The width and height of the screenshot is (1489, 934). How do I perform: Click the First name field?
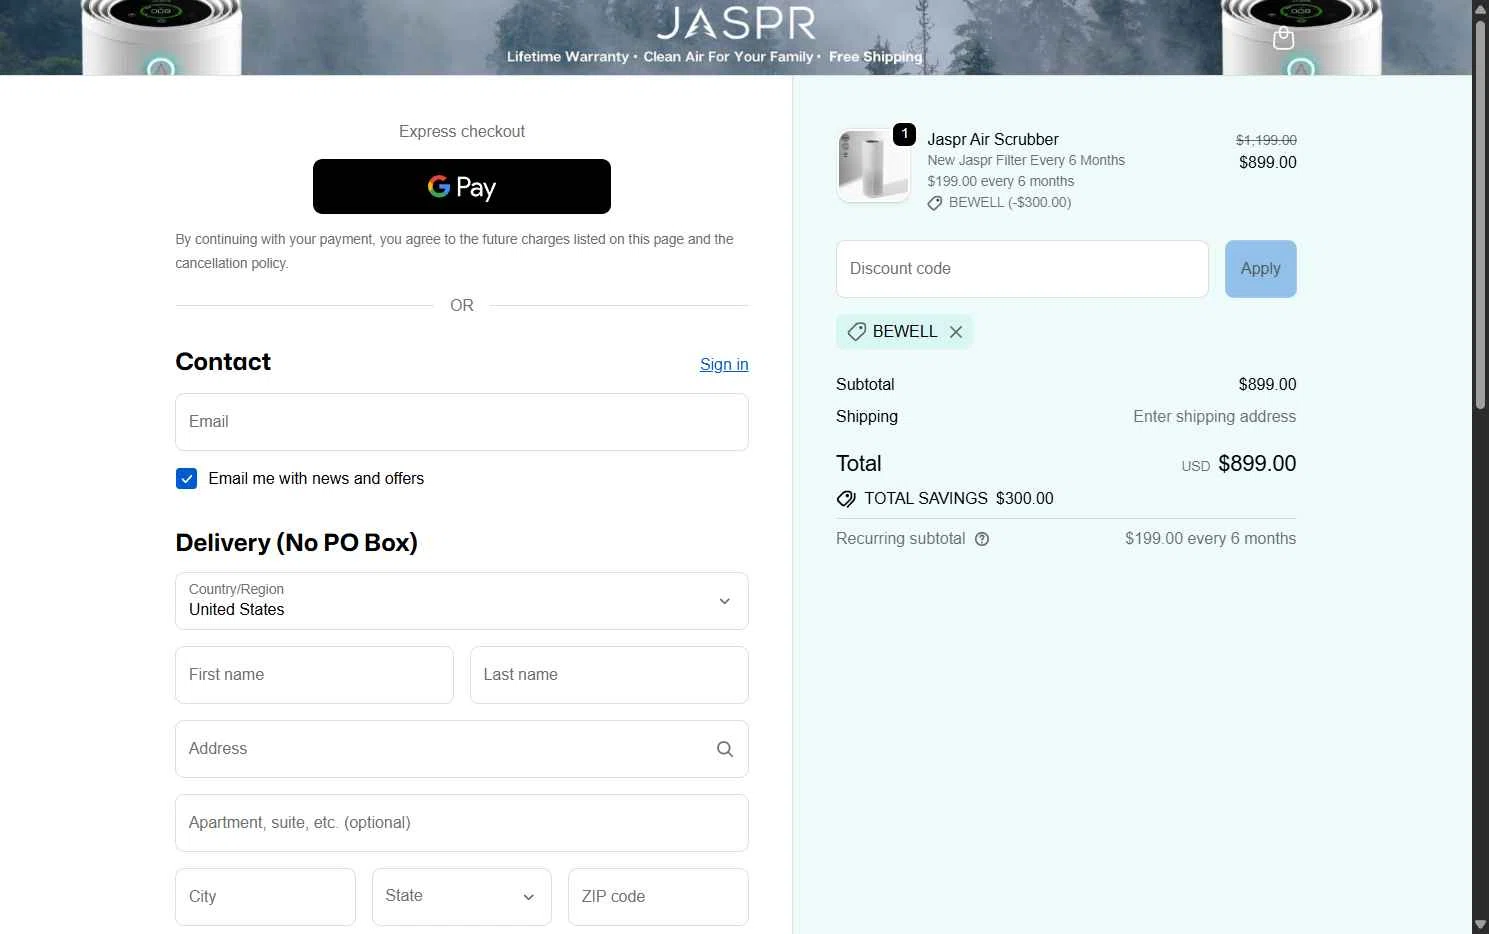tap(314, 675)
